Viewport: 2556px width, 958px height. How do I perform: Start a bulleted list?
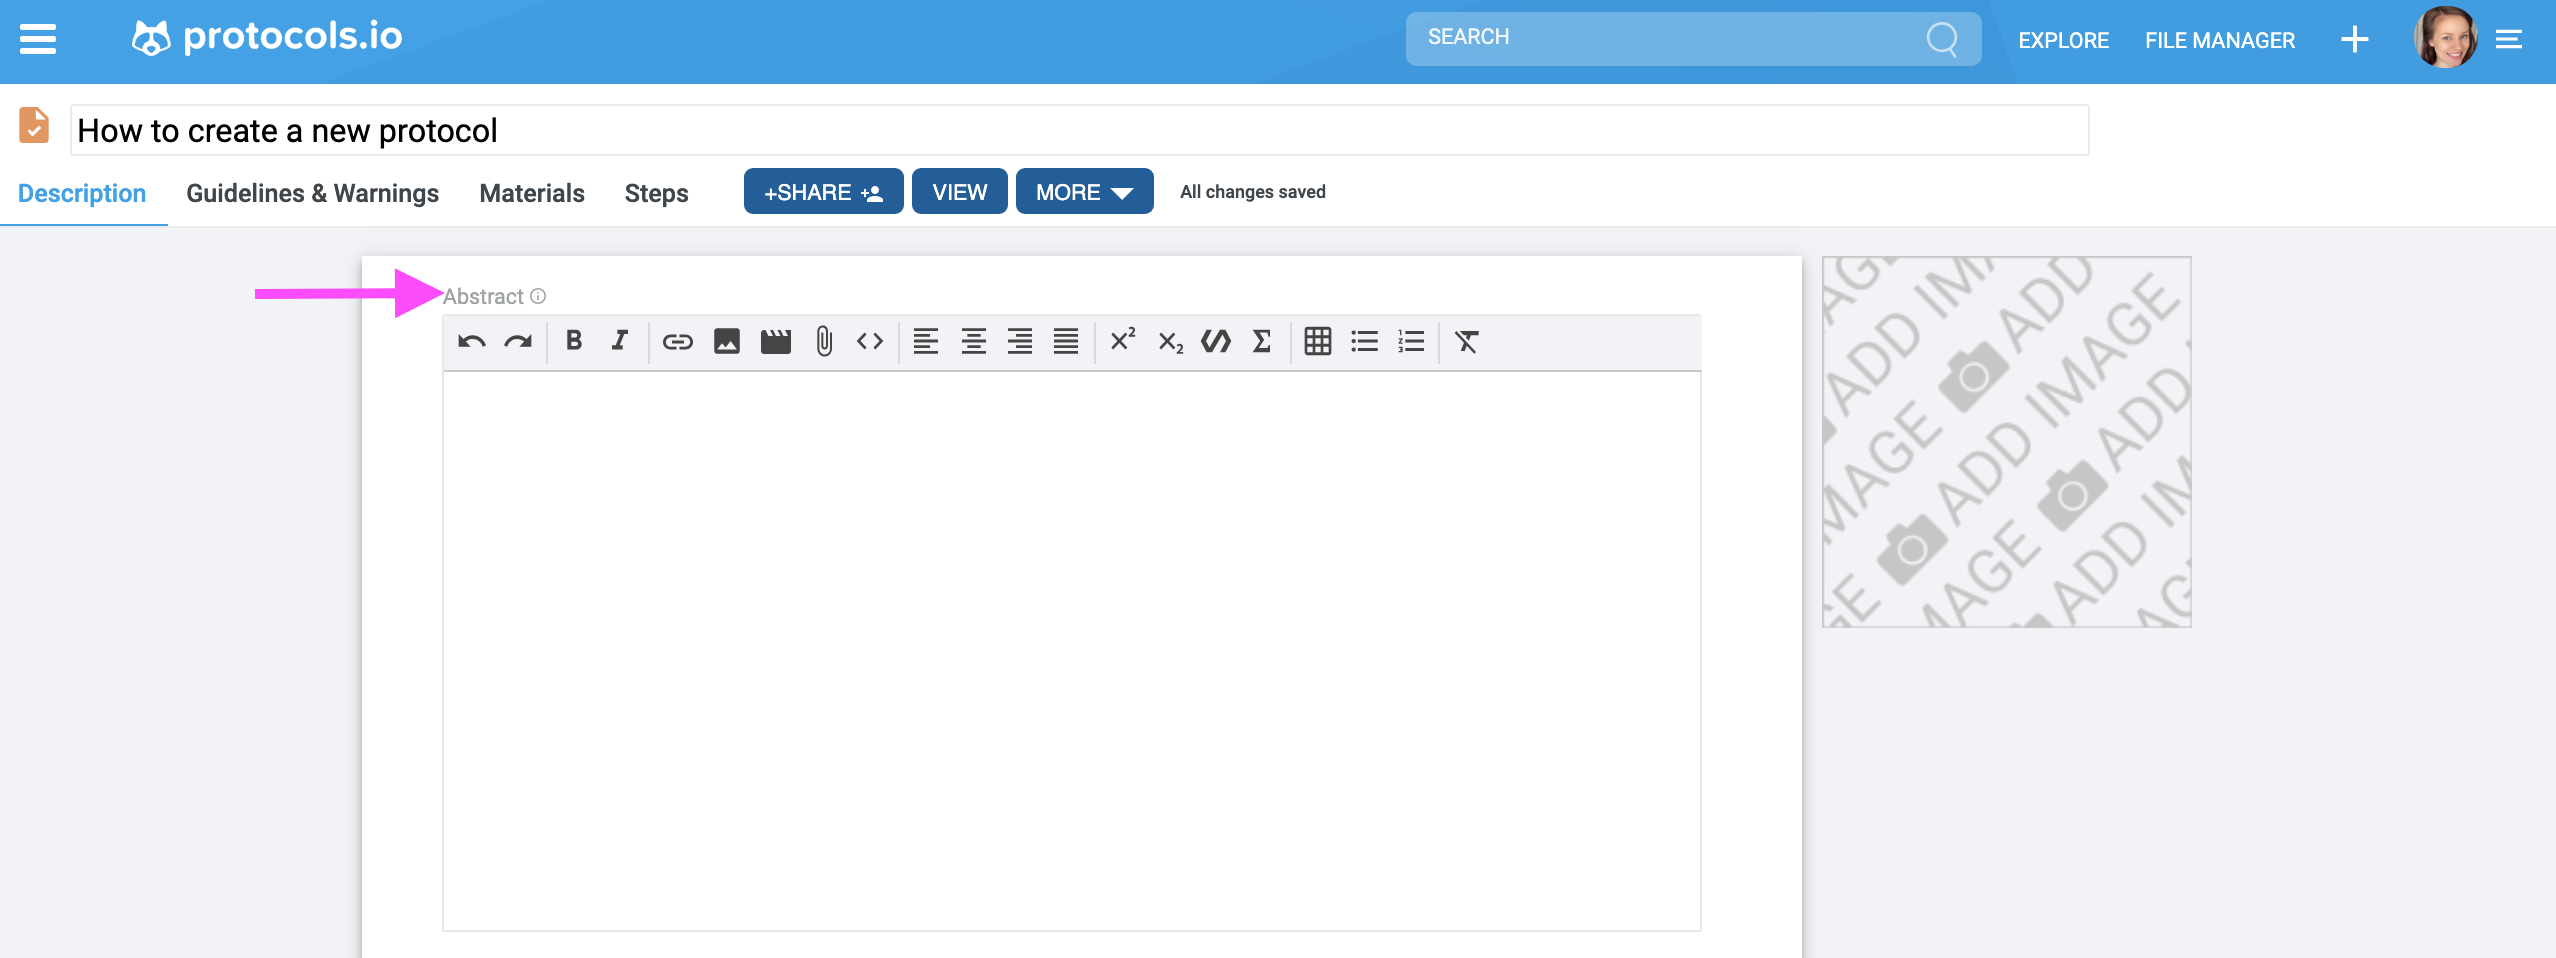pyautogui.click(x=1363, y=341)
